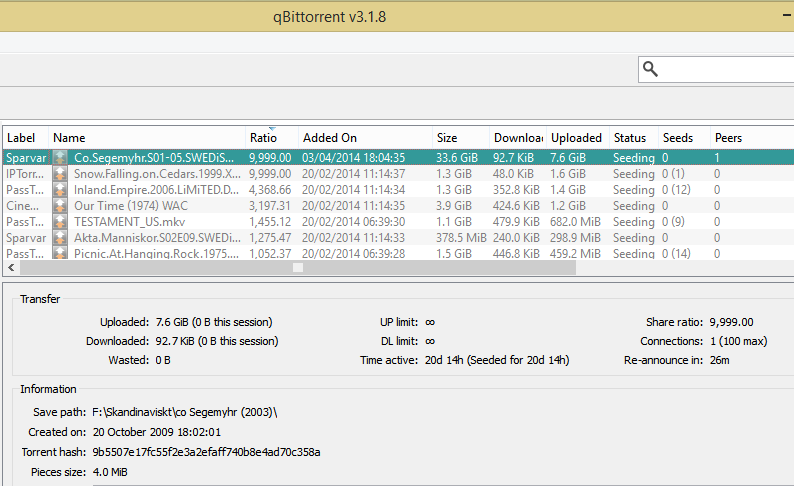794x486 pixels.
Task: Click seeding icon of Picnic.At.Hanging.Rock torrent
Action: click(x=60, y=253)
